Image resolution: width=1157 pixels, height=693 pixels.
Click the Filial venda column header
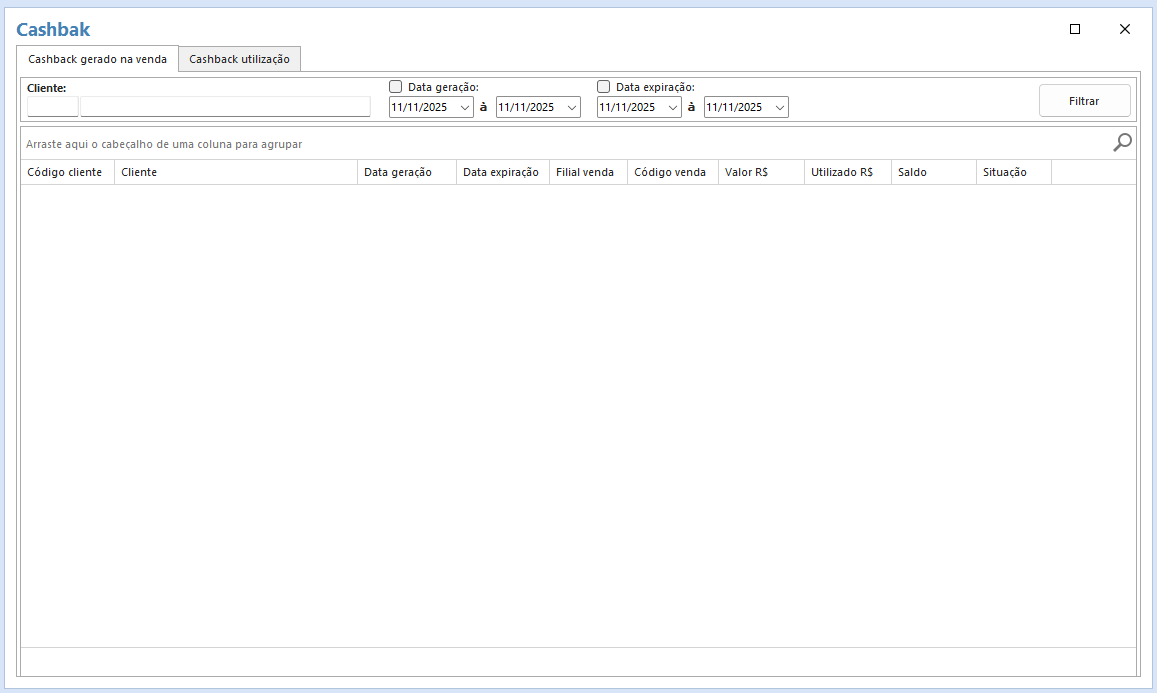click(x=587, y=172)
